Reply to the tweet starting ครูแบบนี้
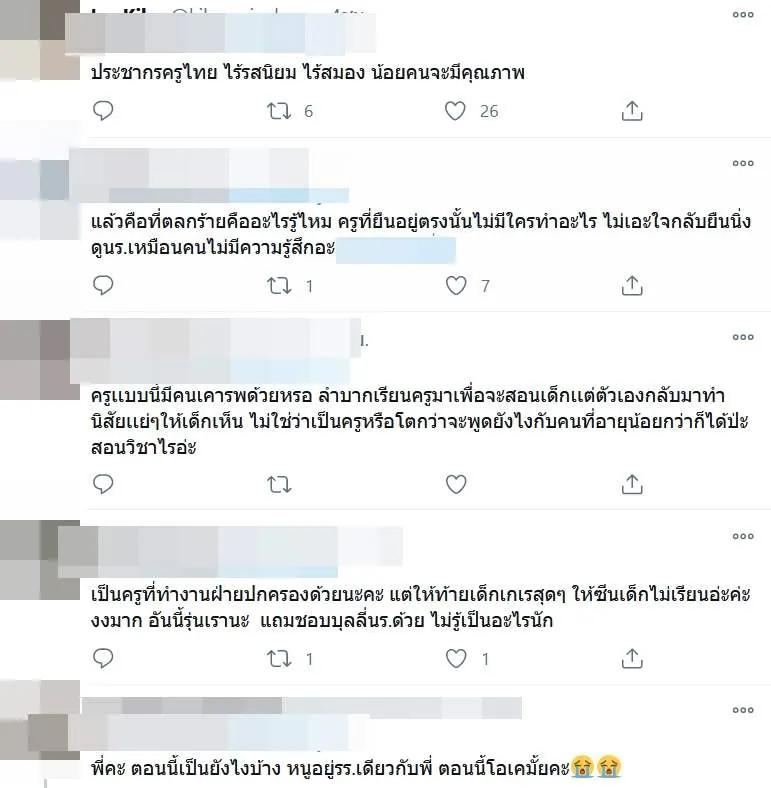This screenshot has width=771, height=788. (103, 484)
